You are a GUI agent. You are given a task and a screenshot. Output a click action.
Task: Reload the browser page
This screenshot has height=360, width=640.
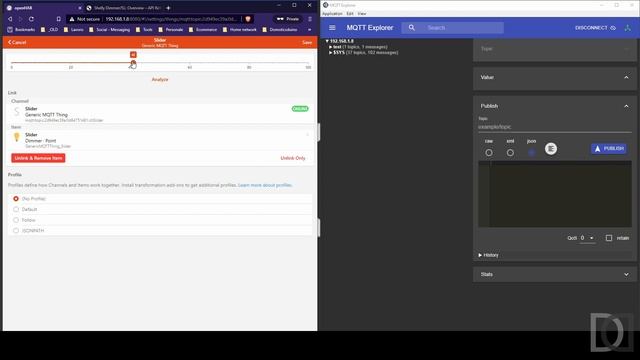[x=31, y=19]
